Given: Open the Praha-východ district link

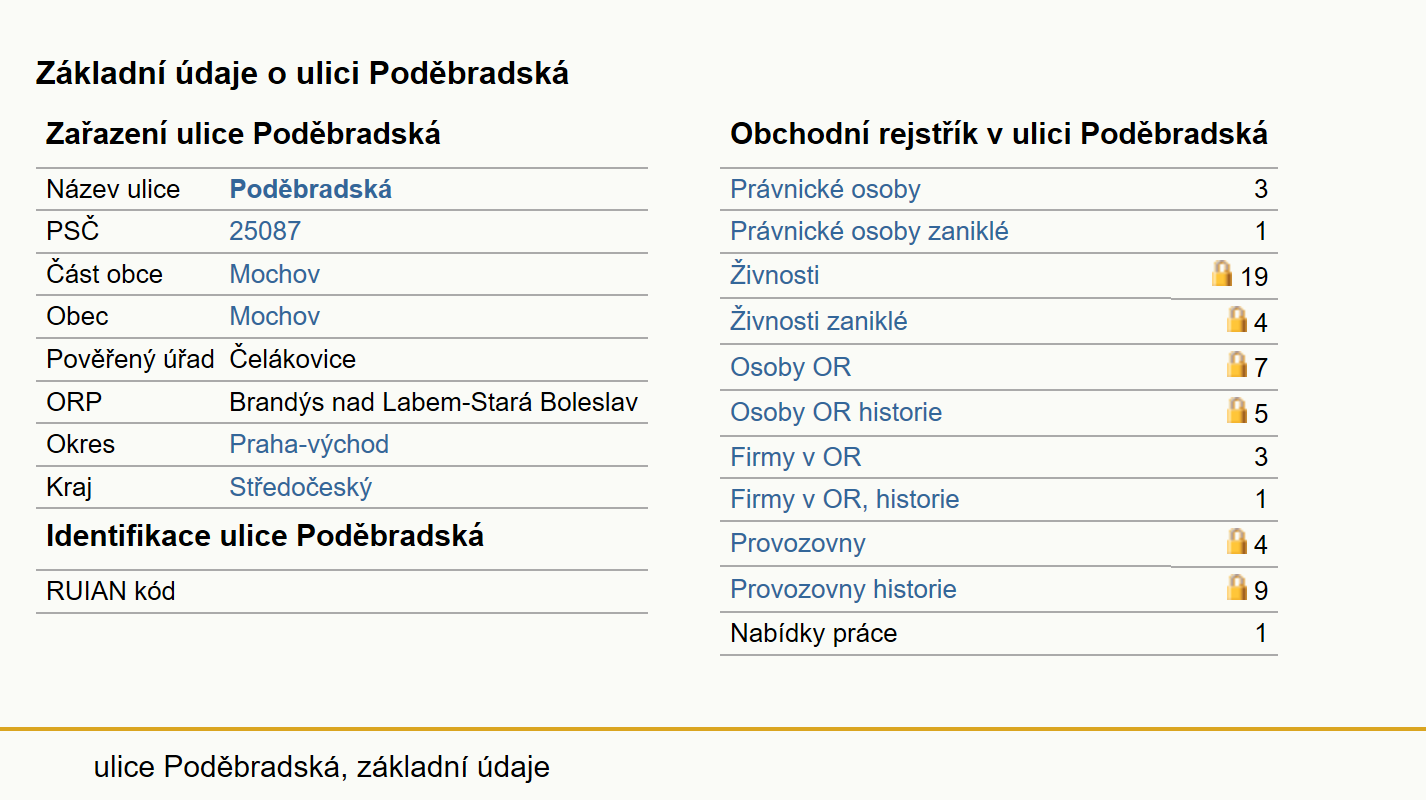Looking at the screenshot, I should (x=309, y=444).
